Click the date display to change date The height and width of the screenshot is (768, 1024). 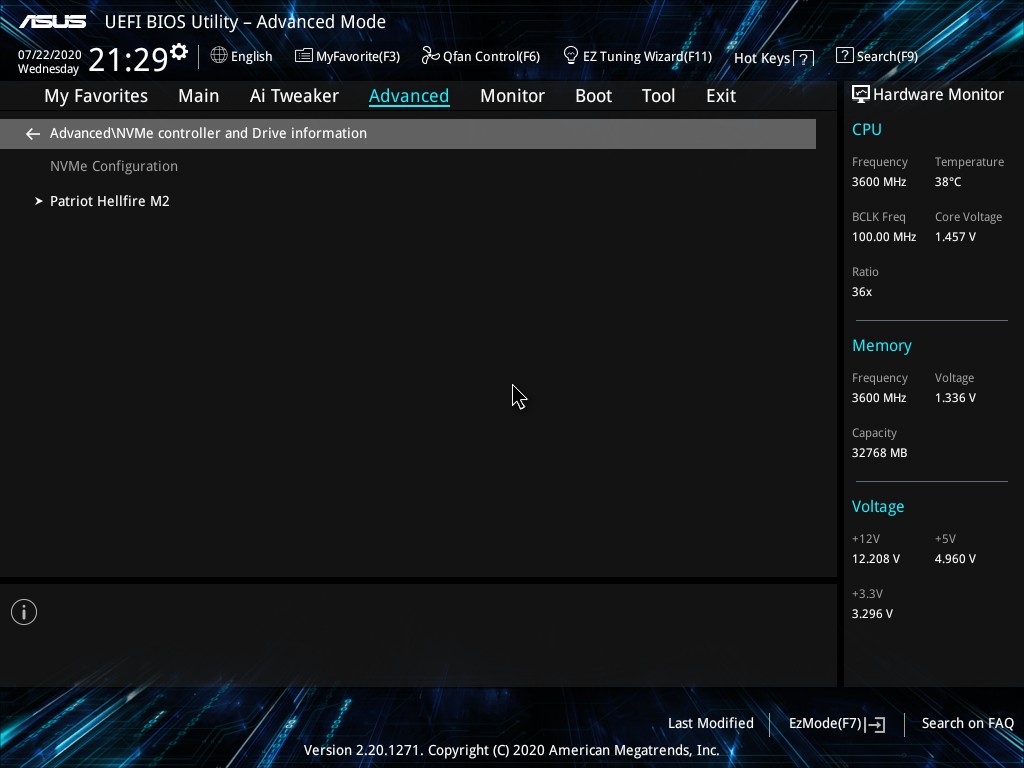tap(49, 62)
